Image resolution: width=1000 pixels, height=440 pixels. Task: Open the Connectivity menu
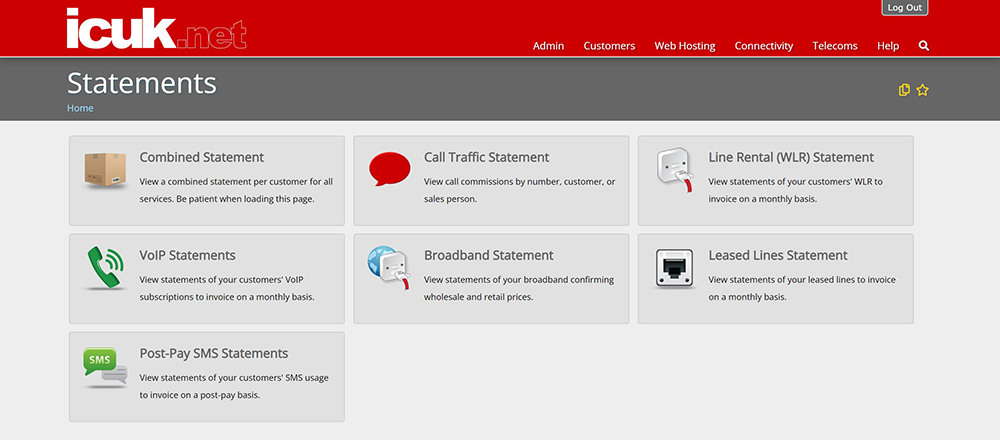coord(764,46)
